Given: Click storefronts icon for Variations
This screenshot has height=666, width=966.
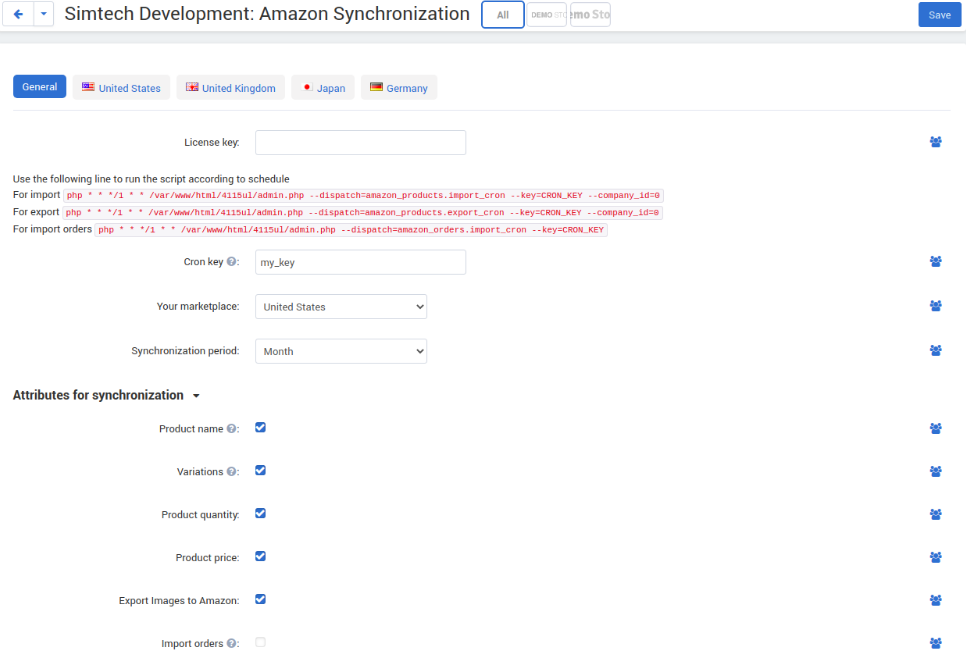Looking at the screenshot, I should click(935, 471).
